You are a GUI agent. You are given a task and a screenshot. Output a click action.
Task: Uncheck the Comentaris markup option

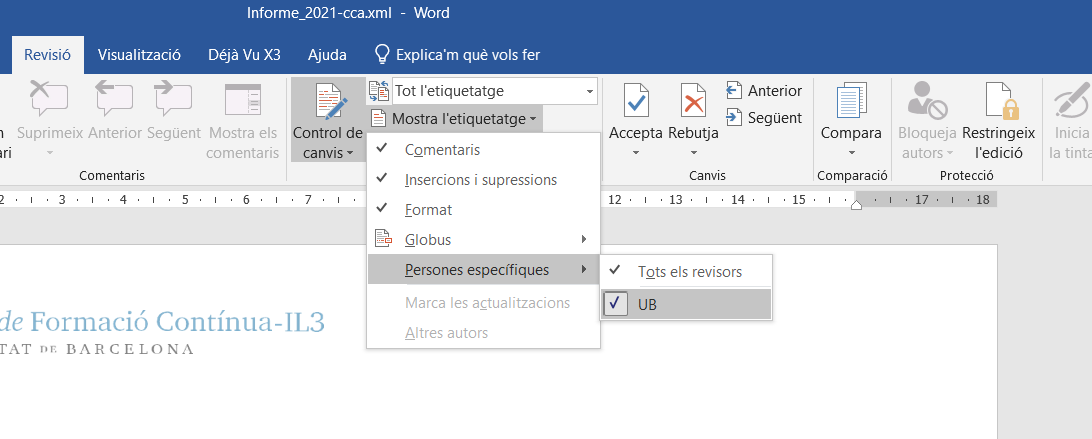[x=442, y=150]
